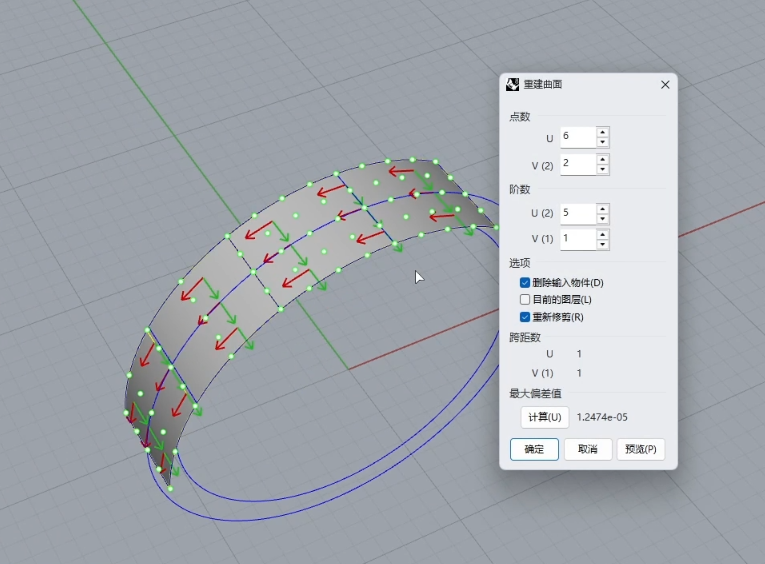Click the degree V input field
This screenshot has width=765, height=564.
577,239
